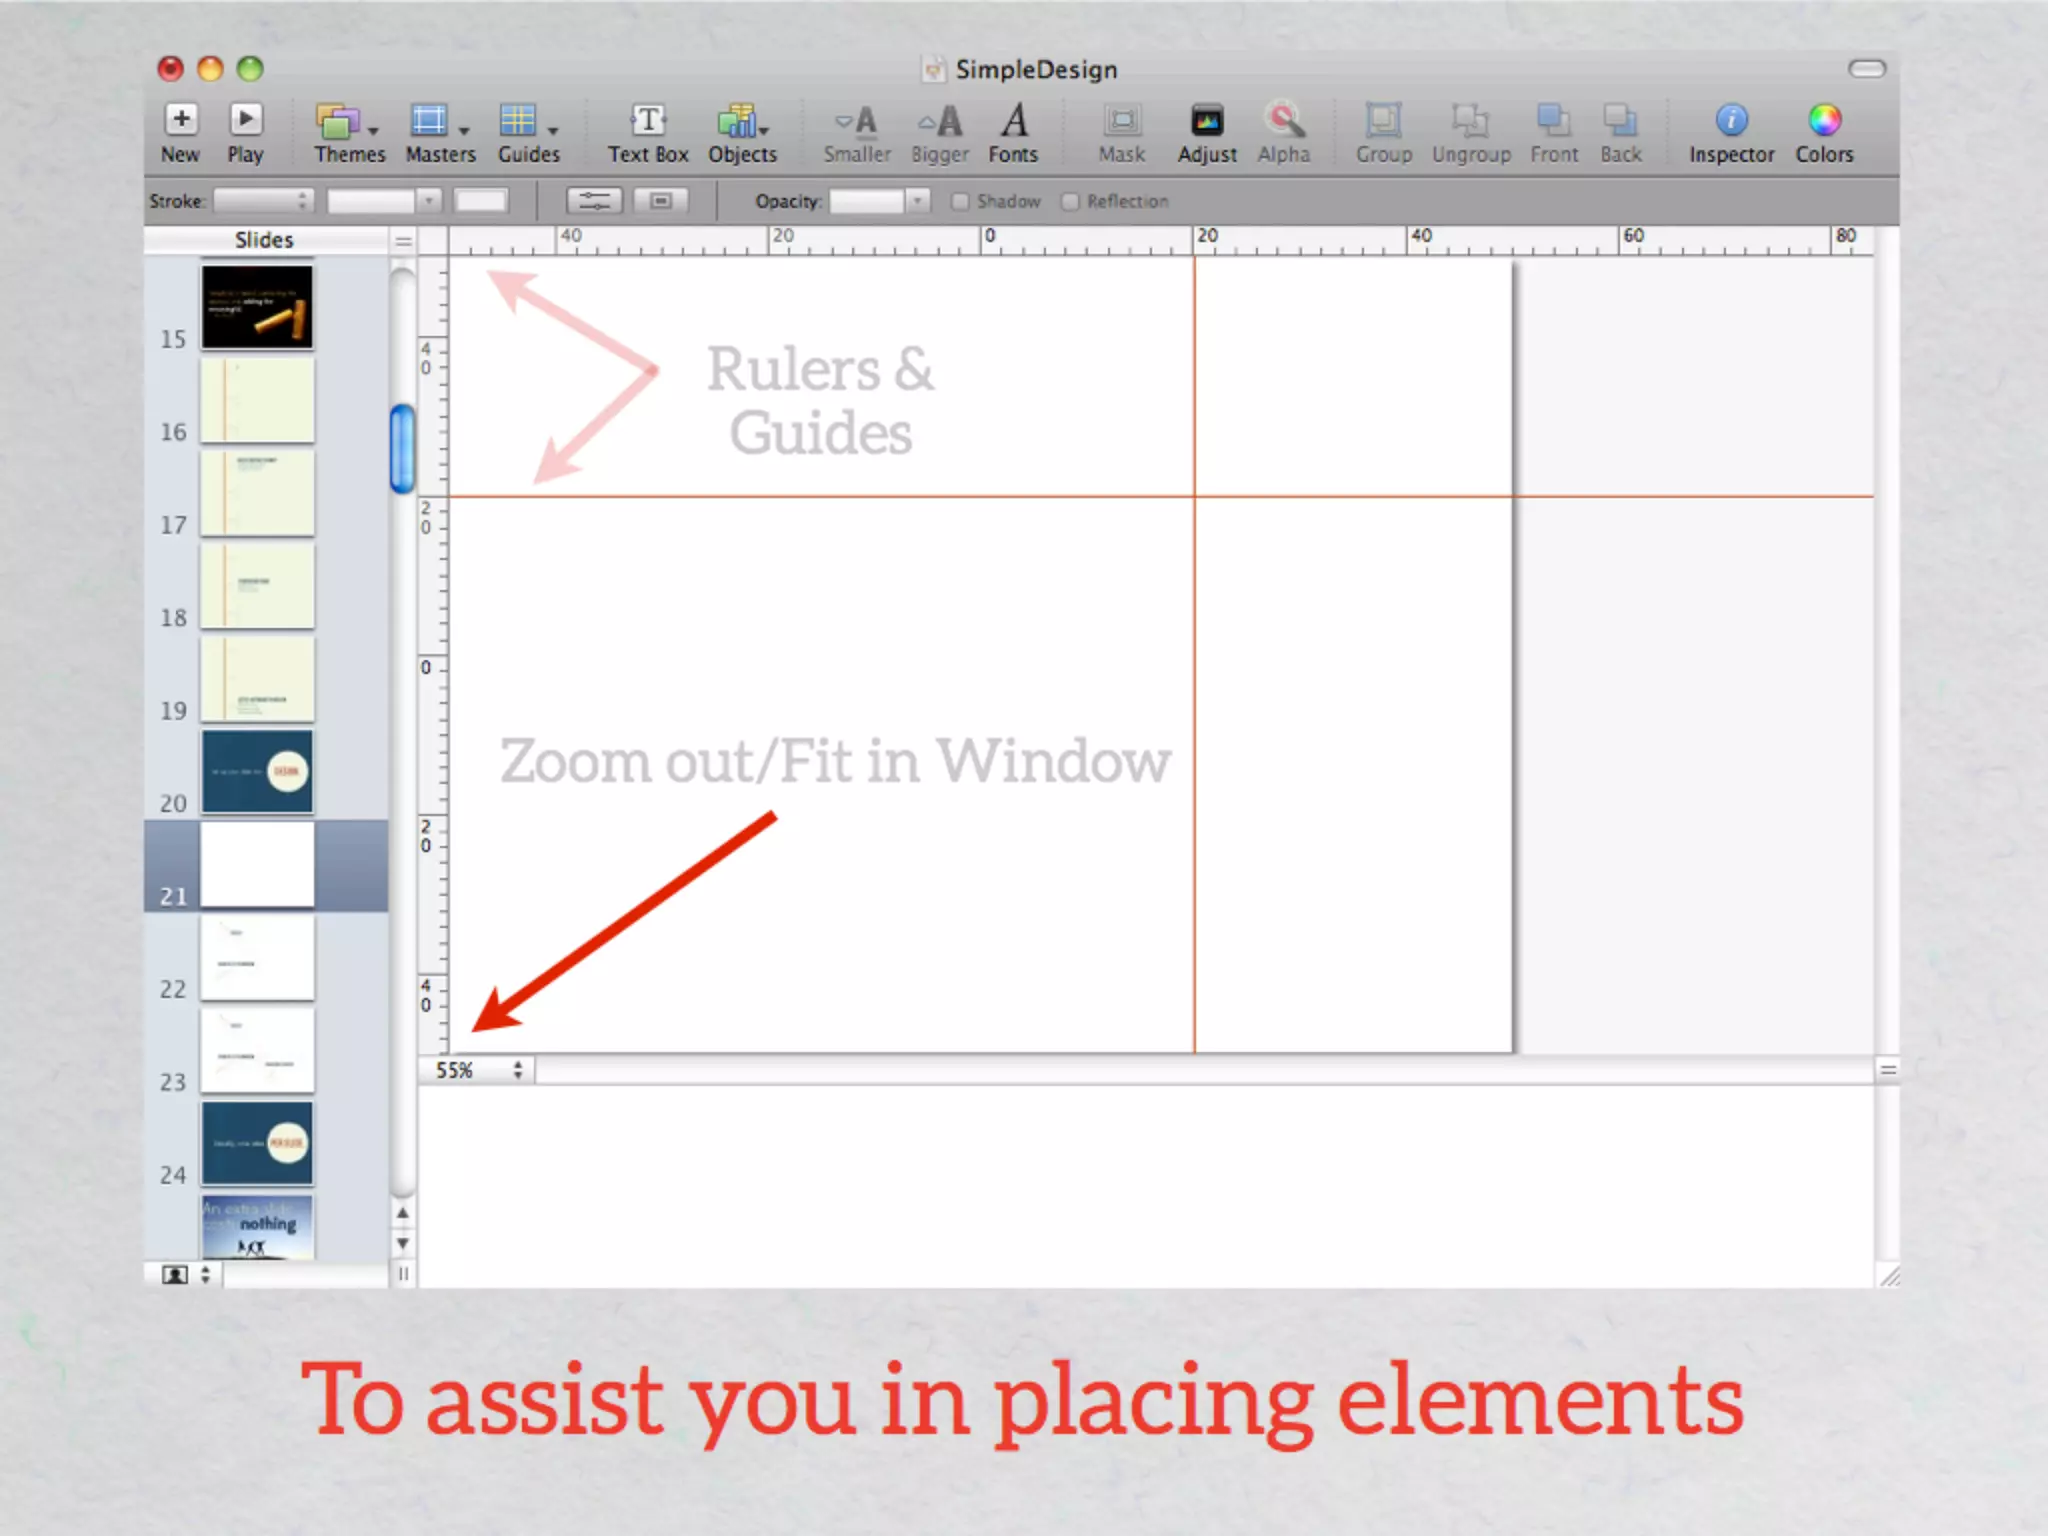
Task: Open the 55% zoom level popup
Action: 477,1070
